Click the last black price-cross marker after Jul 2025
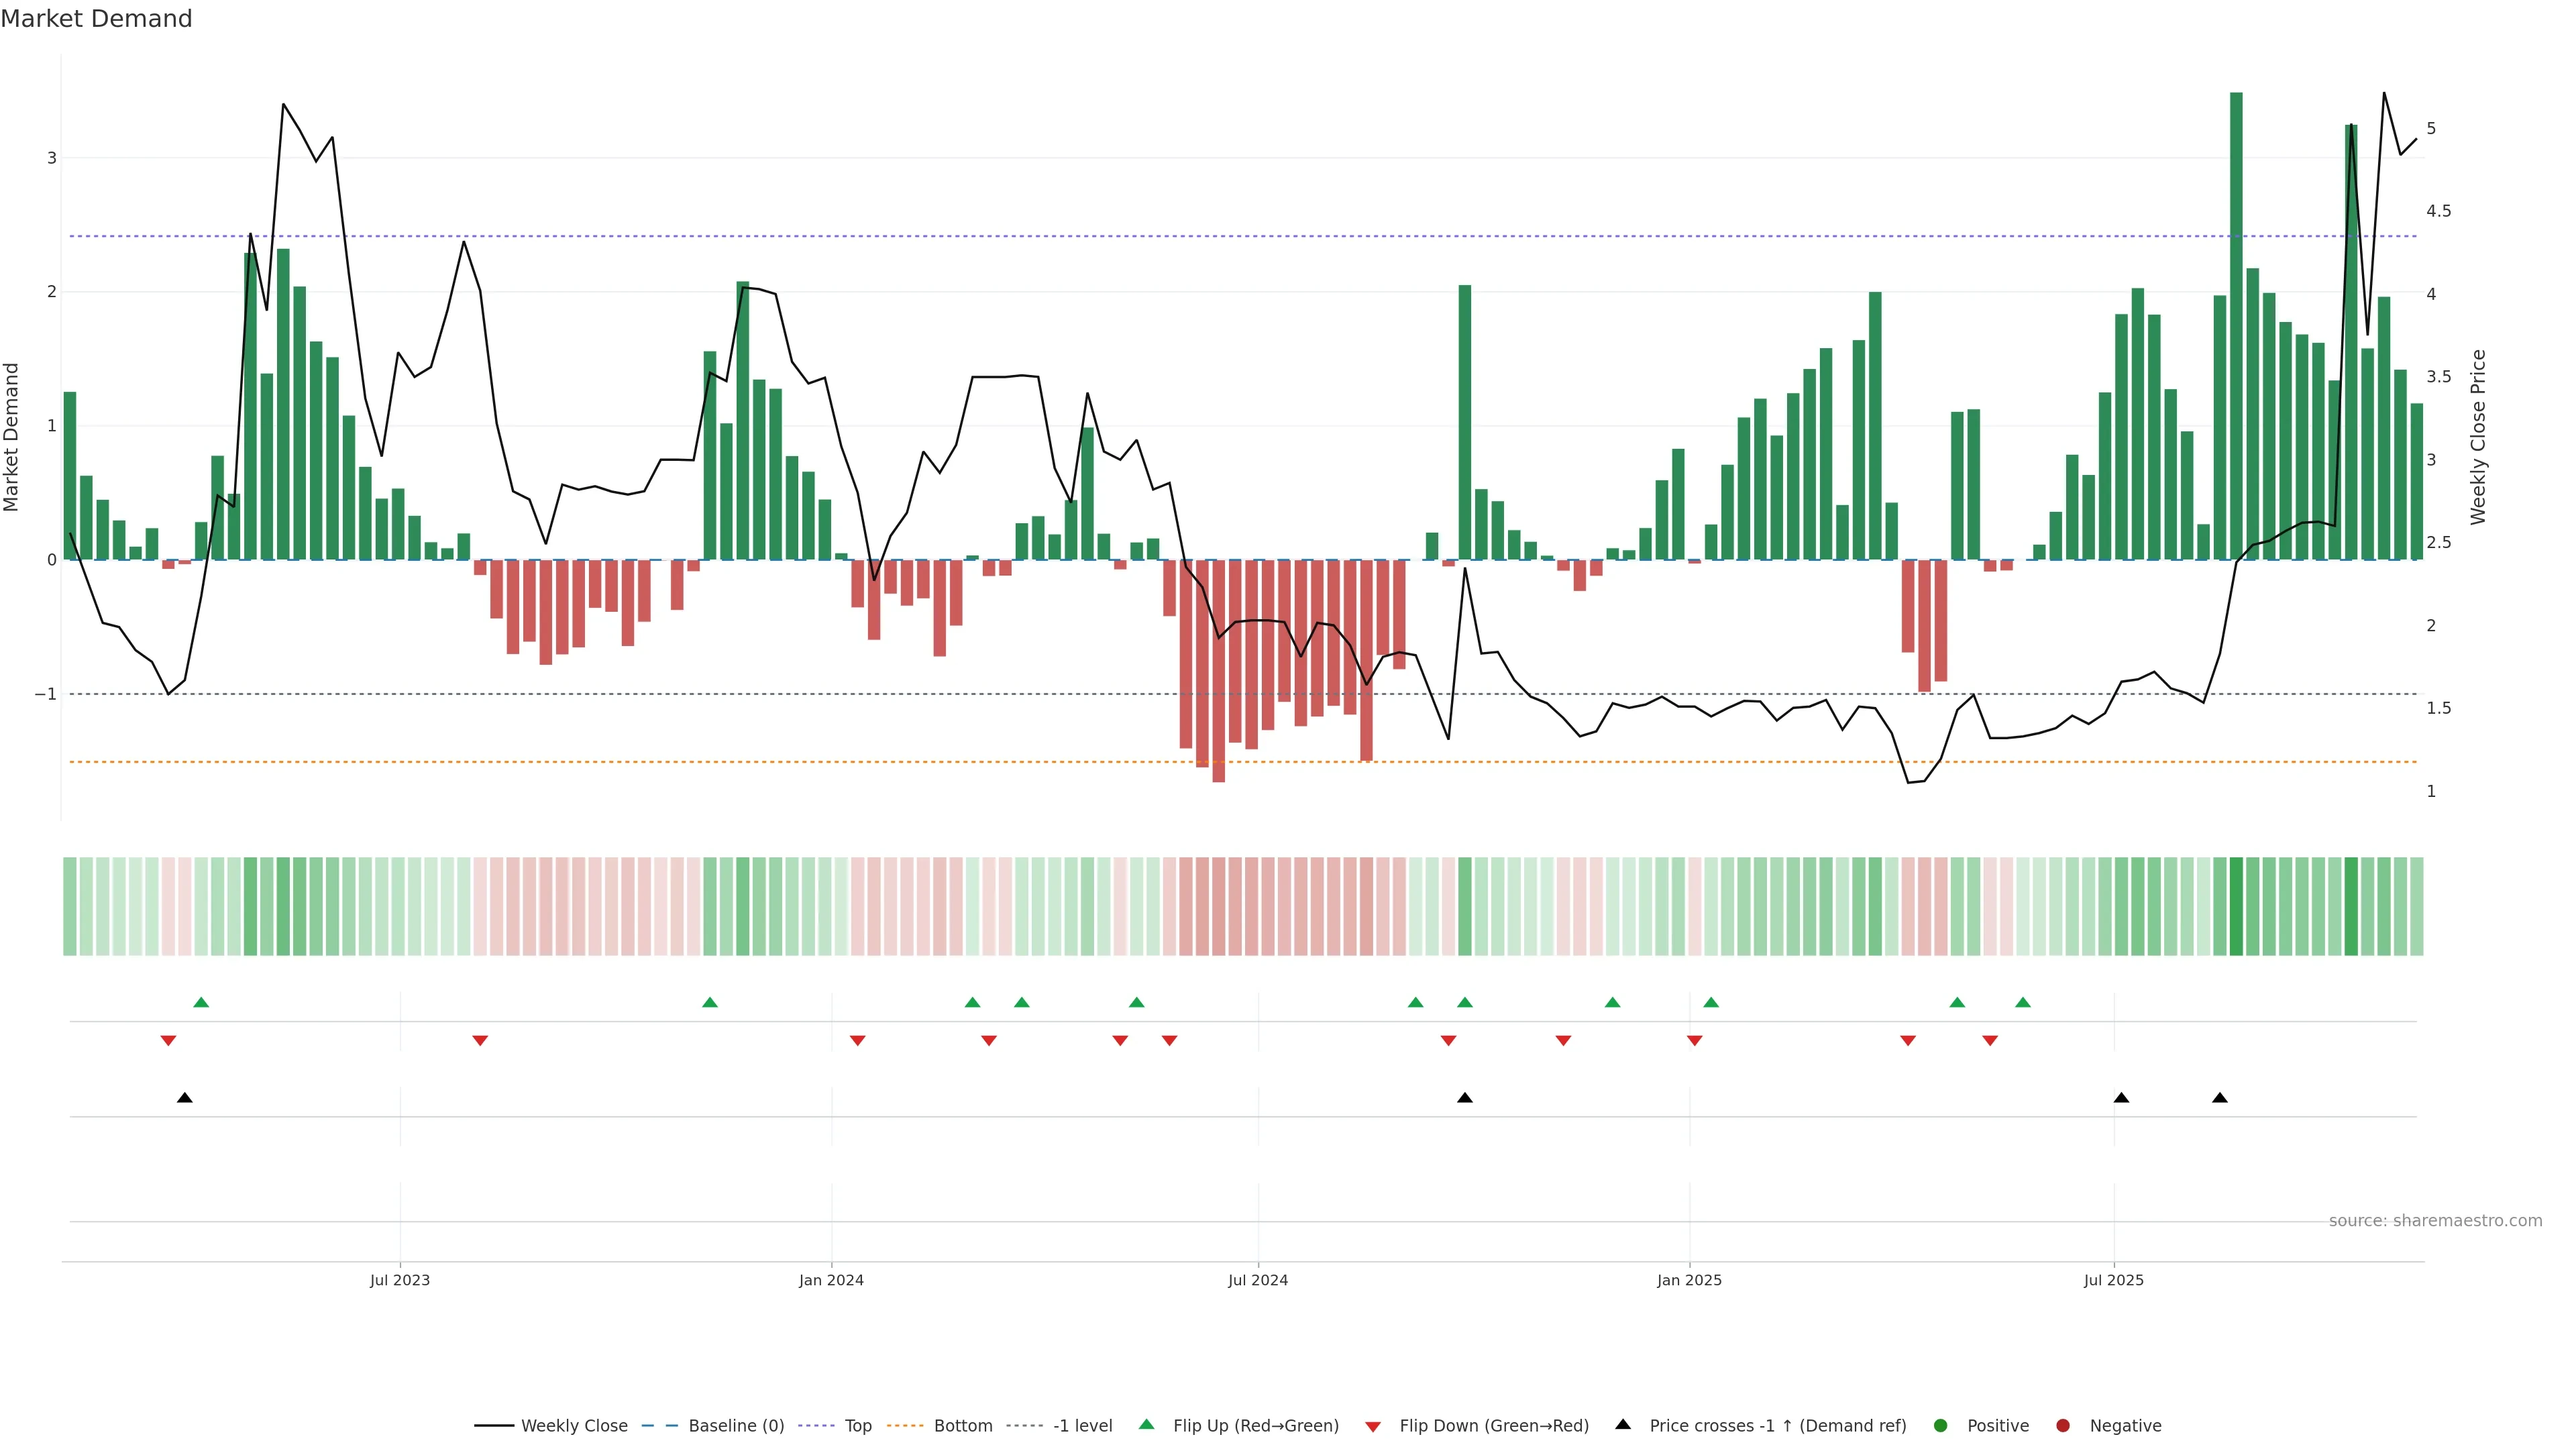This screenshot has height=1449, width=2576. [x=2220, y=1098]
